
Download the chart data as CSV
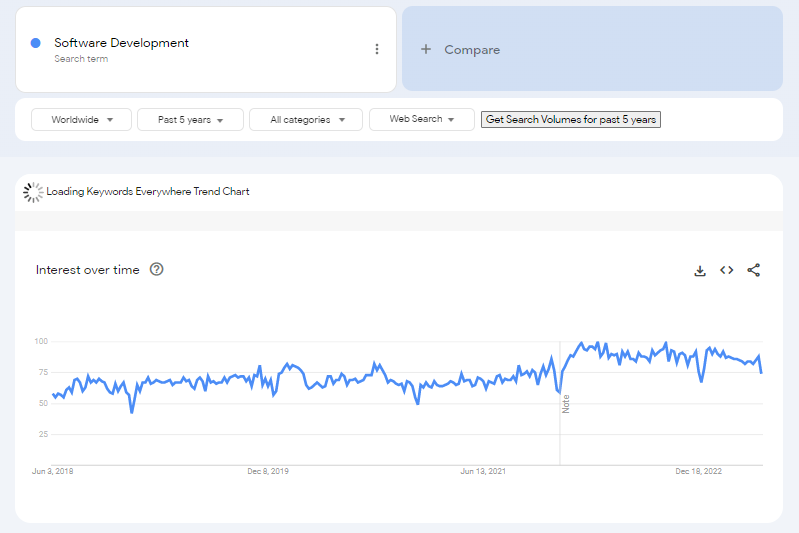tap(700, 270)
